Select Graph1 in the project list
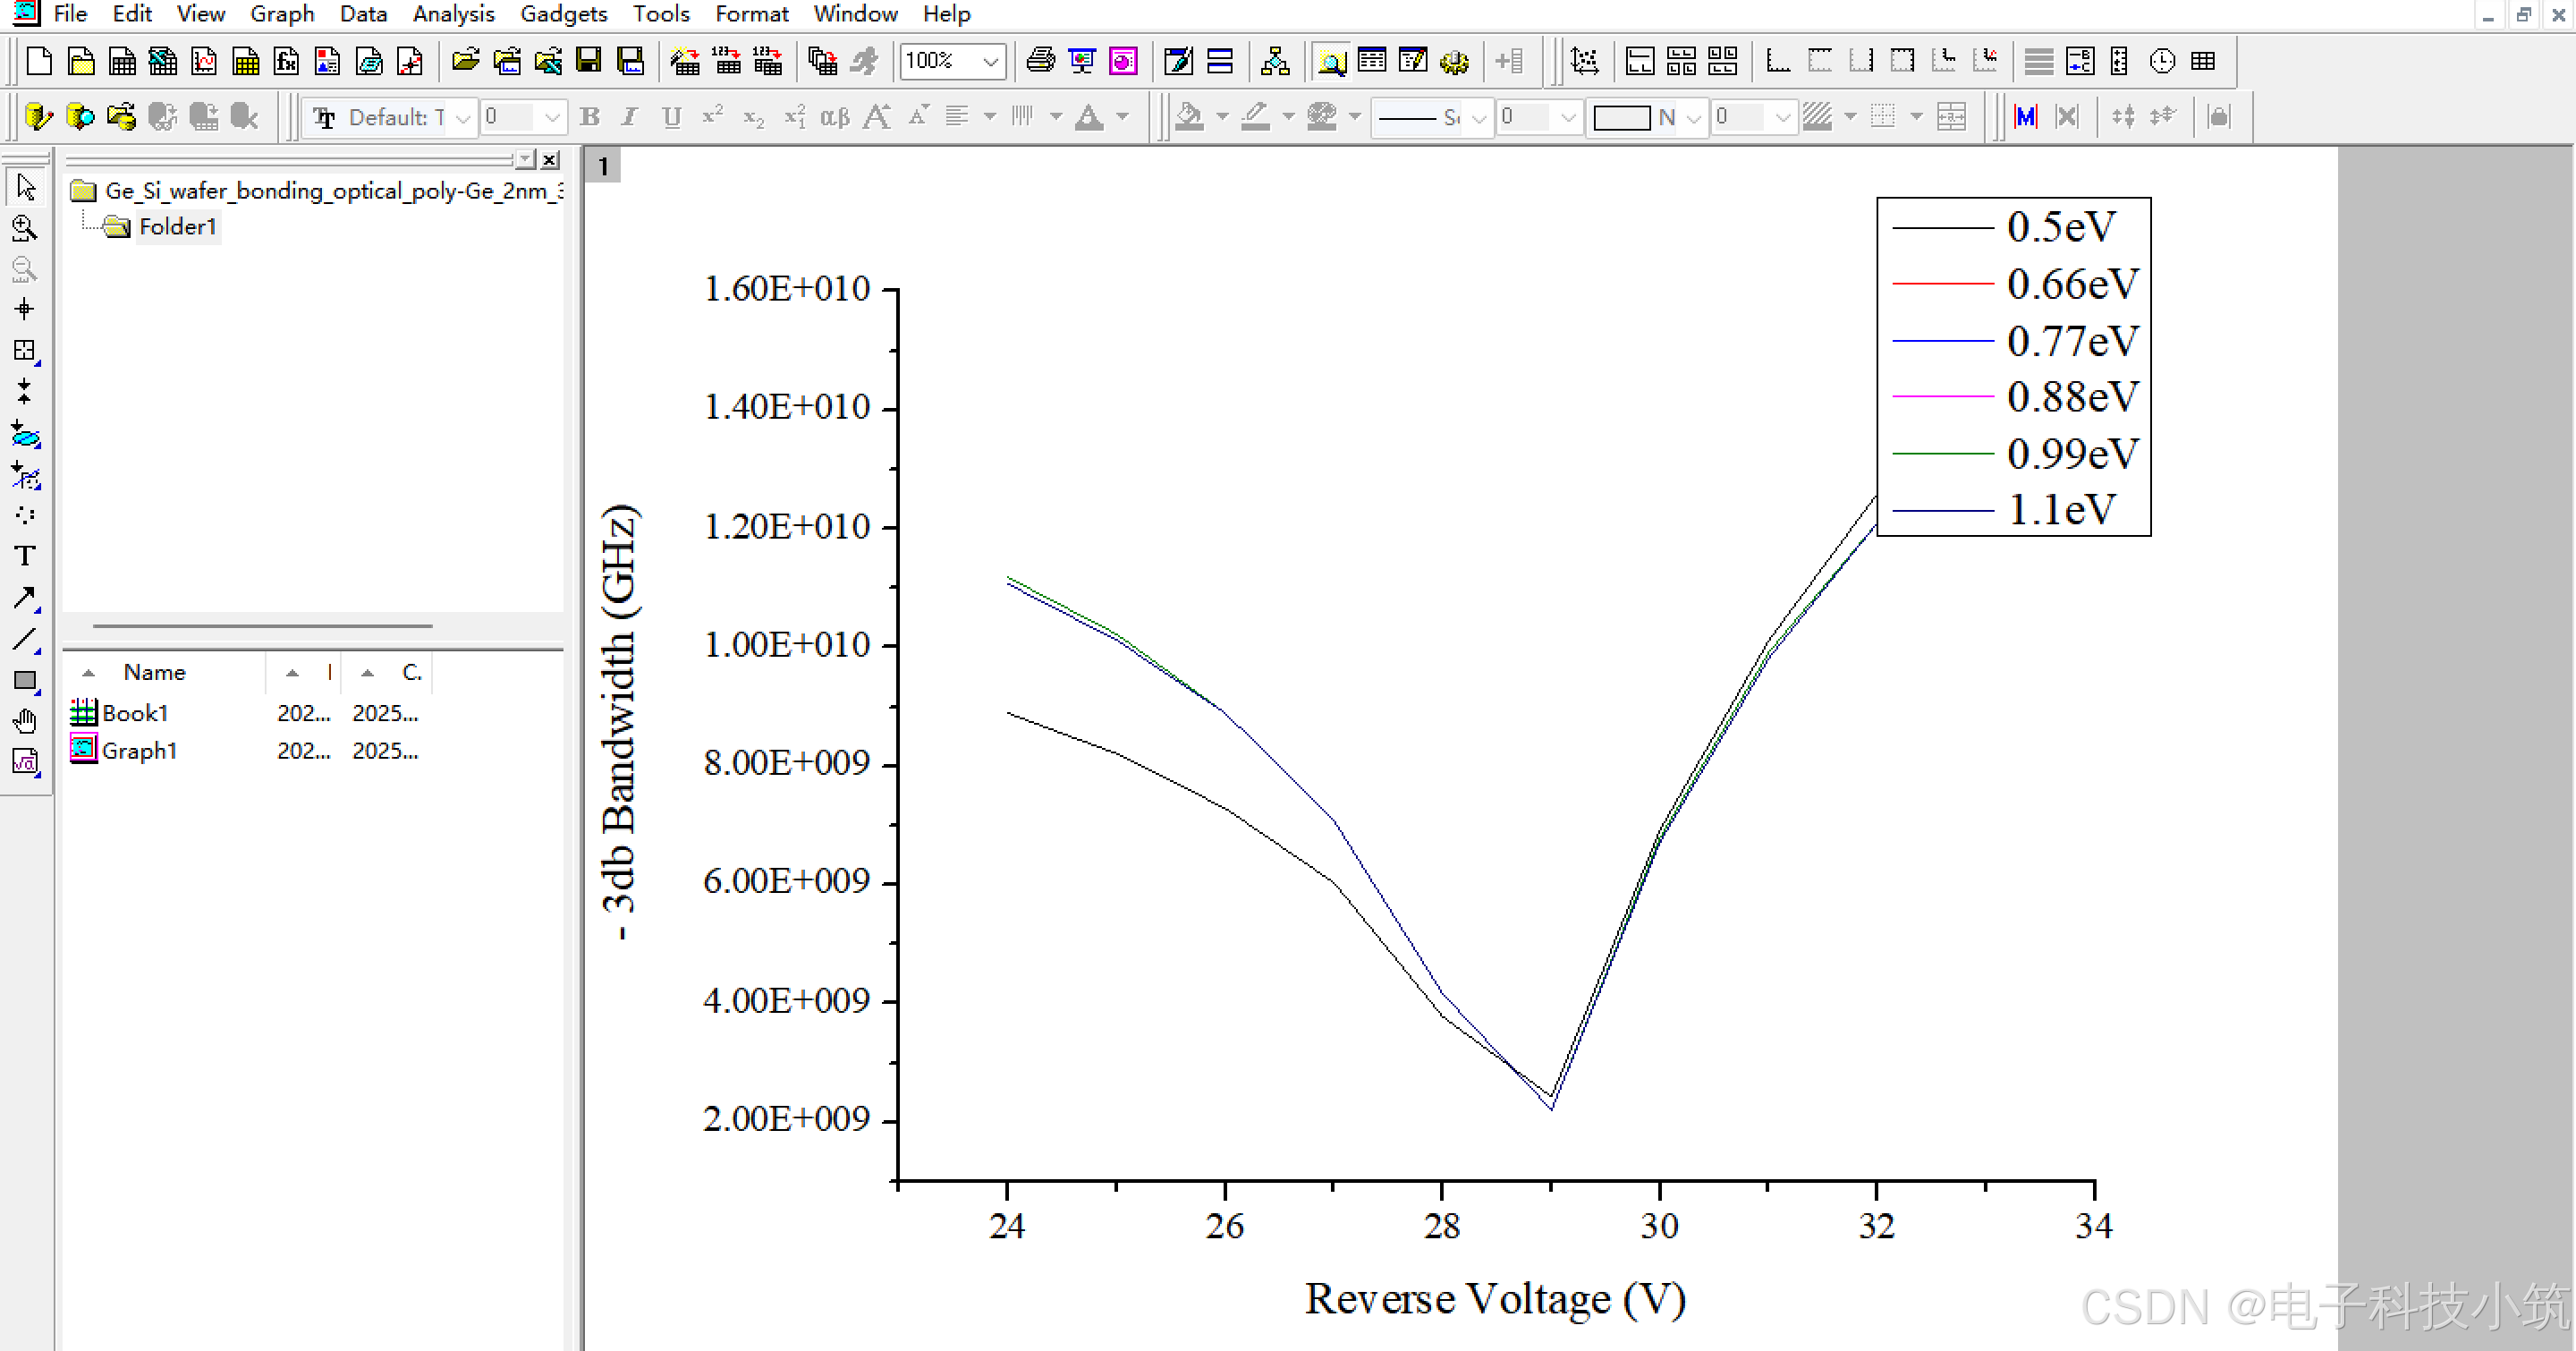The image size is (2576, 1351). (139, 750)
